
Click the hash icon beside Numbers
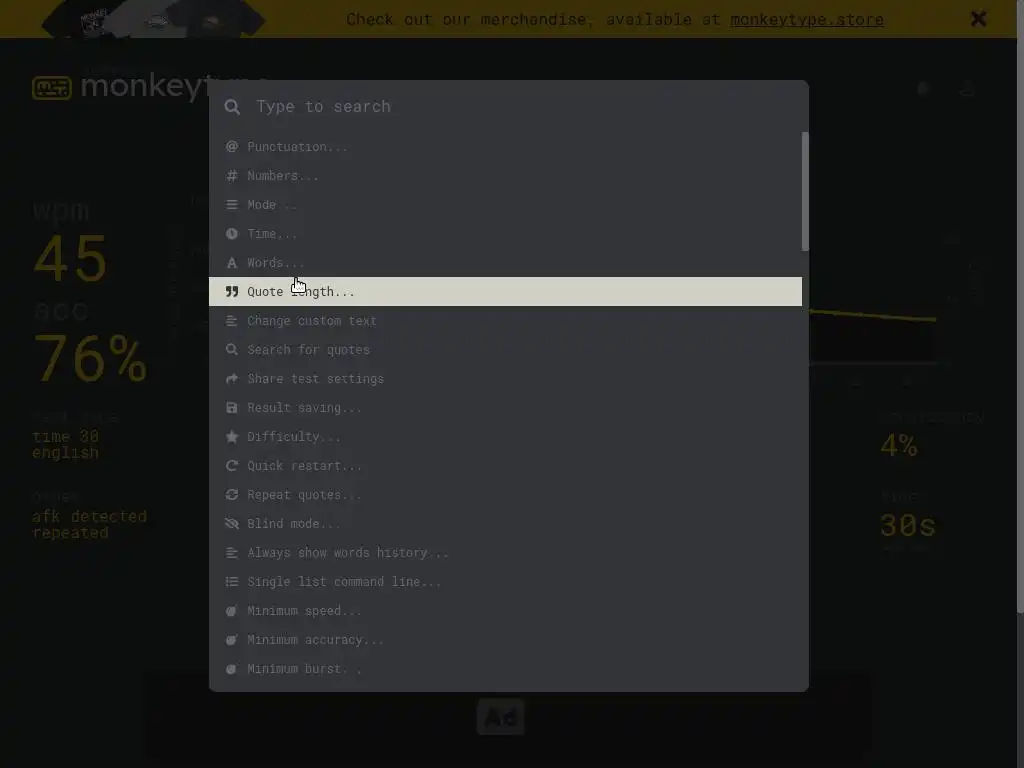click(x=232, y=176)
